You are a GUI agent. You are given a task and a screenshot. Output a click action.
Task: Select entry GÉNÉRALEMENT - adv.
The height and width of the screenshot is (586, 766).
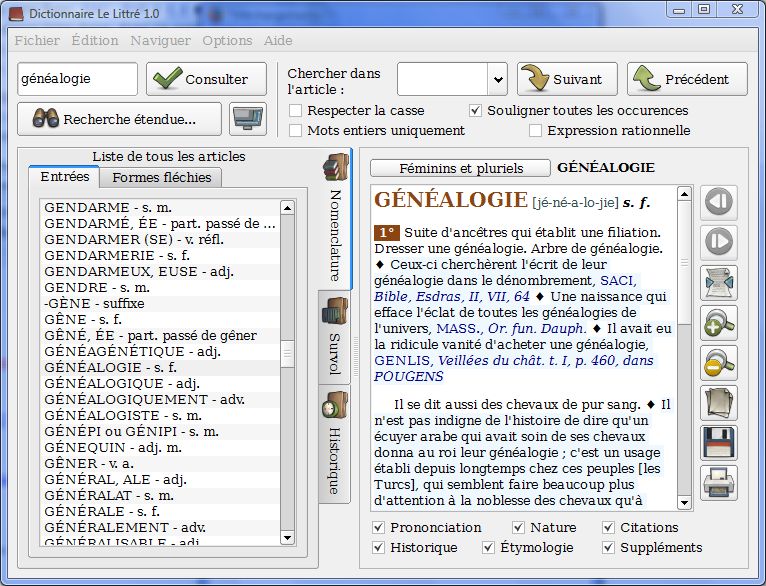click(161, 528)
